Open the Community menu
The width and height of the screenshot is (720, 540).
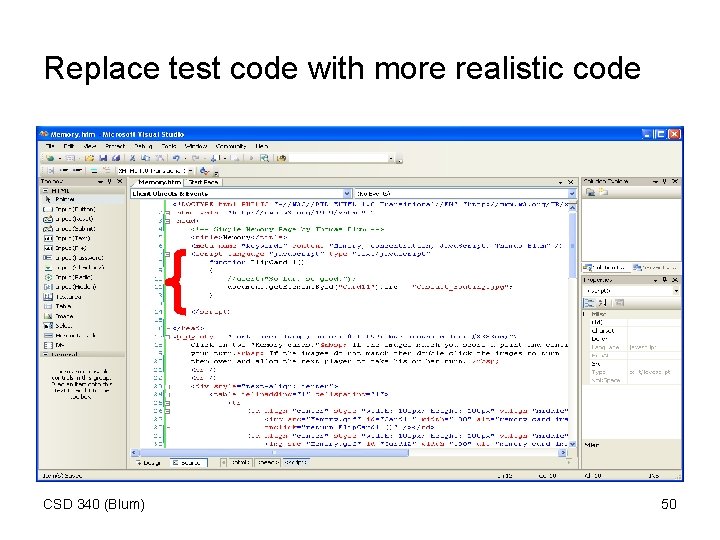tap(231, 146)
